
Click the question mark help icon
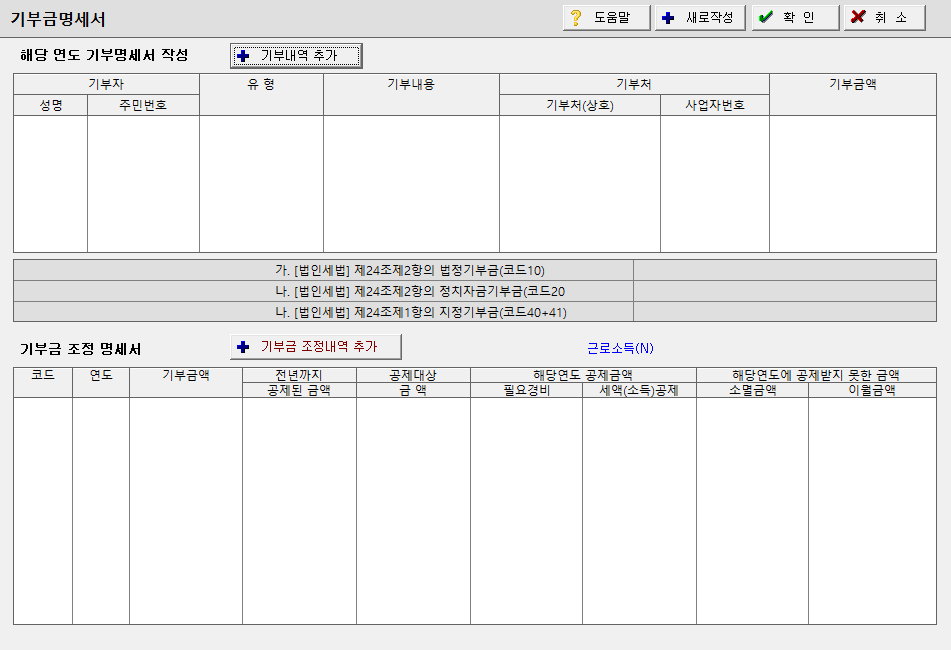[576, 18]
